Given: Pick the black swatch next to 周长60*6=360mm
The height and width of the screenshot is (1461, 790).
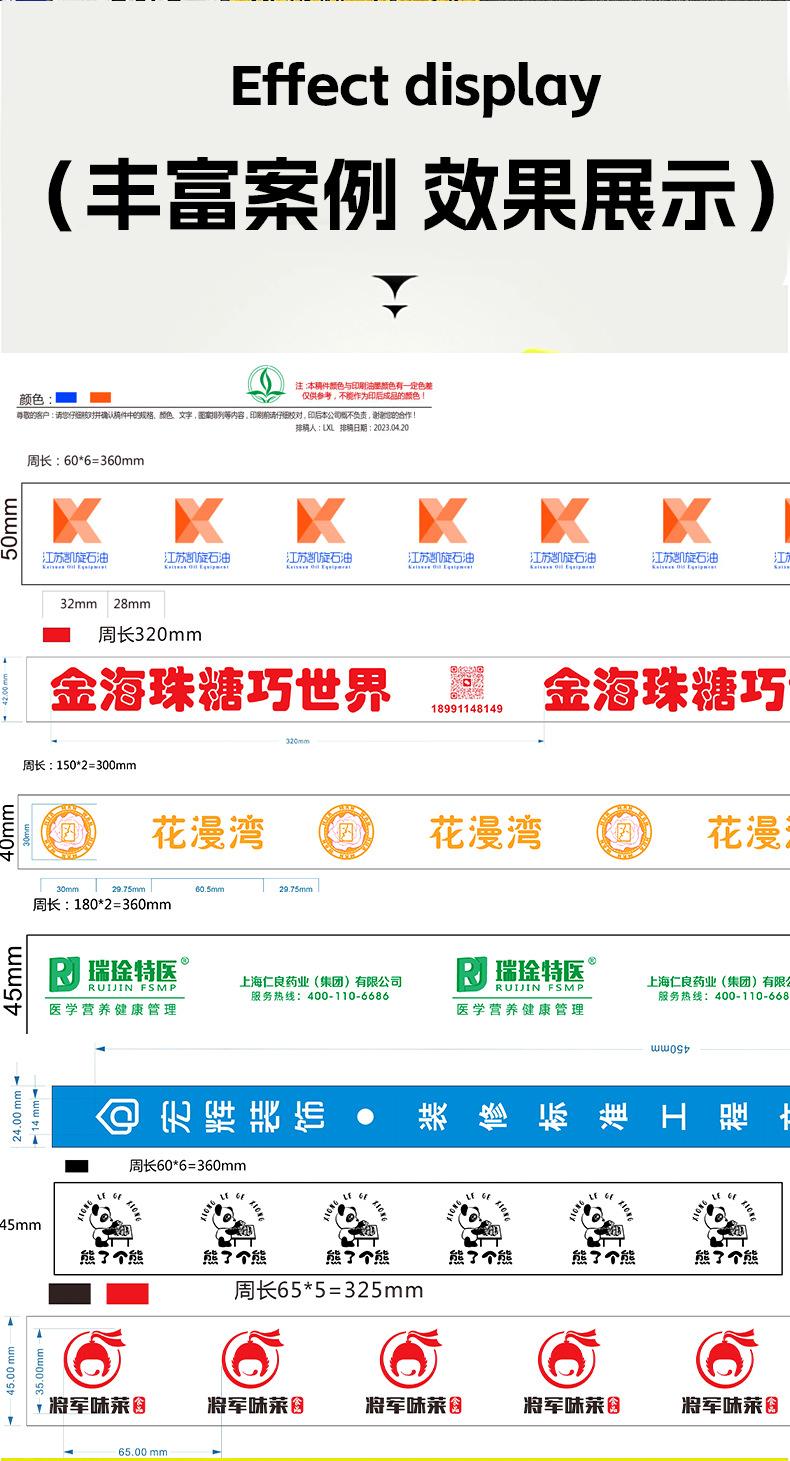Looking at the screenshot, I should click(x=77, y=1166).
